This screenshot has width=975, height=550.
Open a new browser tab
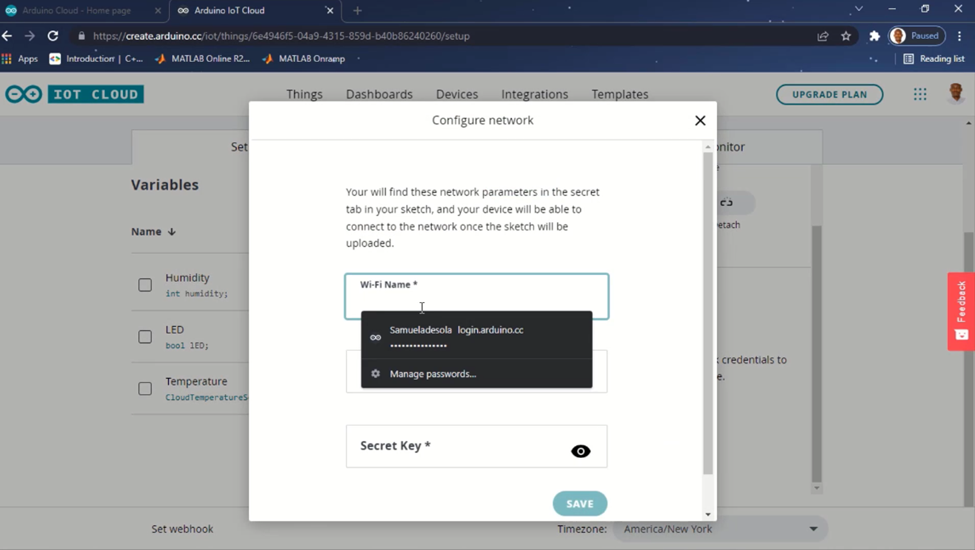point(357,11)
